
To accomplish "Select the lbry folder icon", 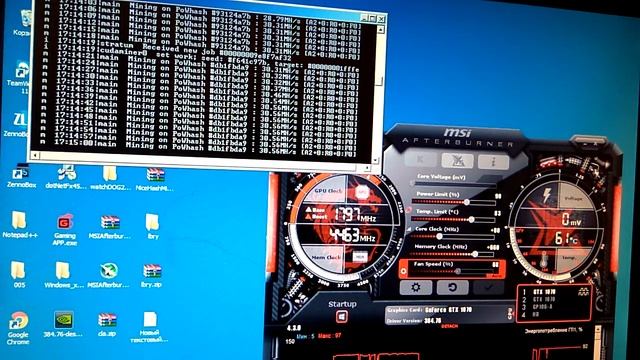I will point(153,227).
